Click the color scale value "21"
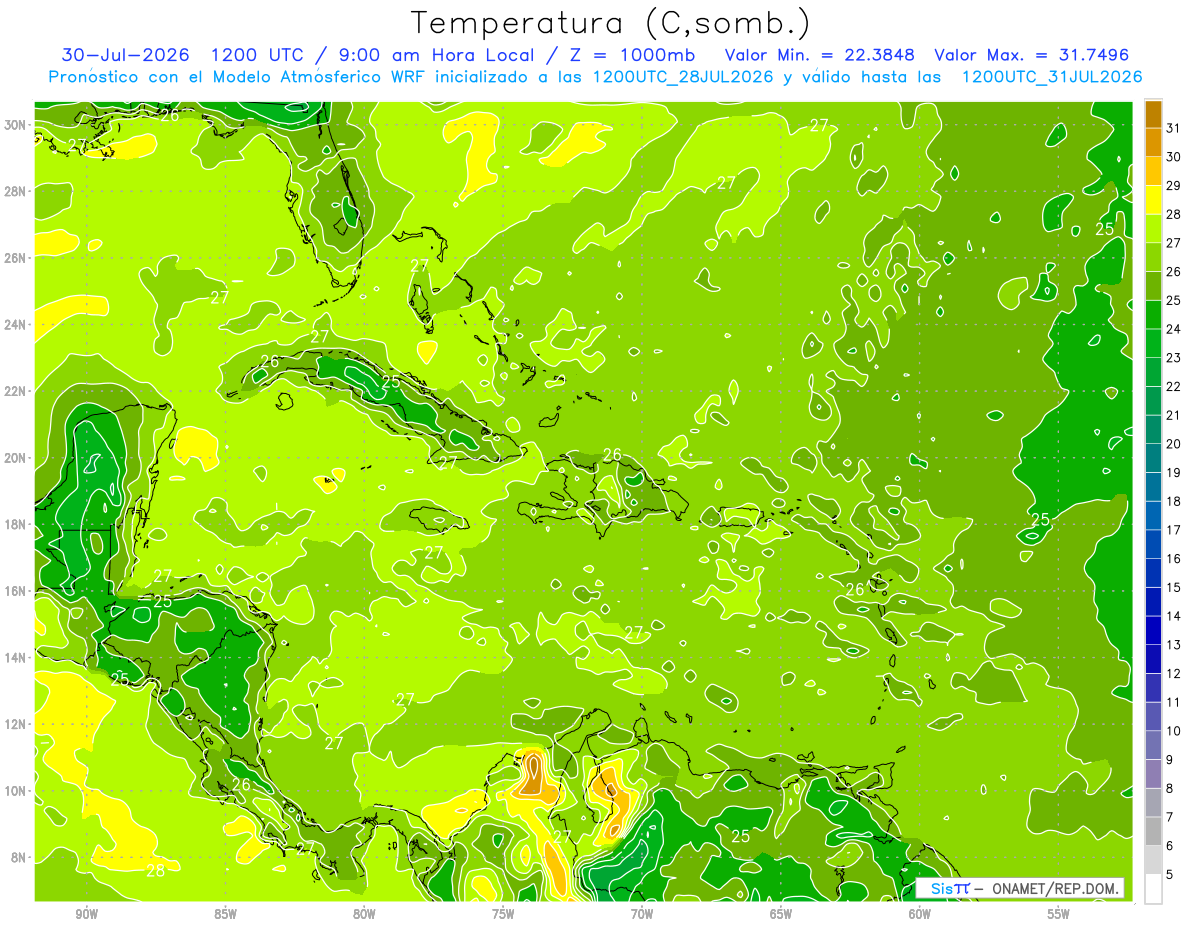Image resolution: width=1200 pixels, height=927 pixels. pos(1174,415)
